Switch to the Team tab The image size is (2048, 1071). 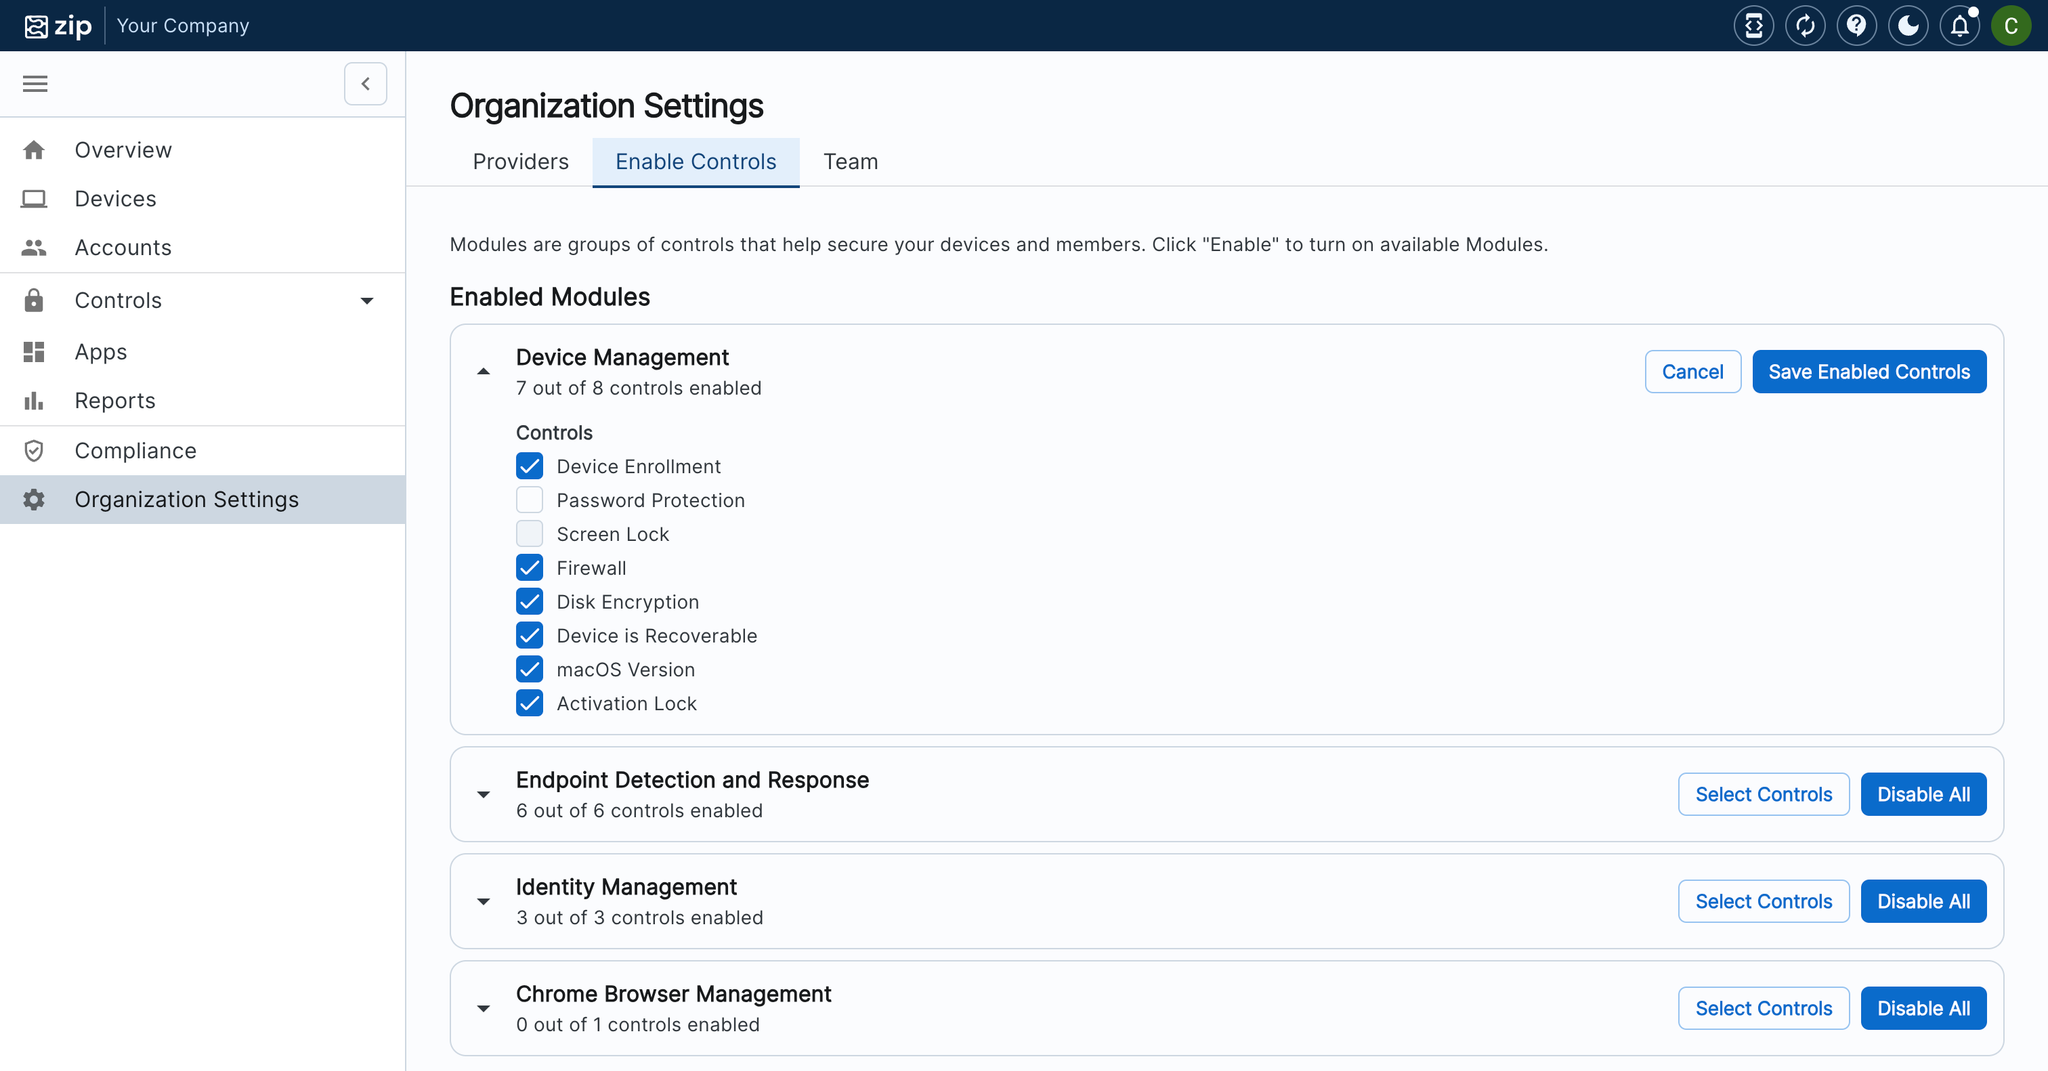tap(850, 162)
